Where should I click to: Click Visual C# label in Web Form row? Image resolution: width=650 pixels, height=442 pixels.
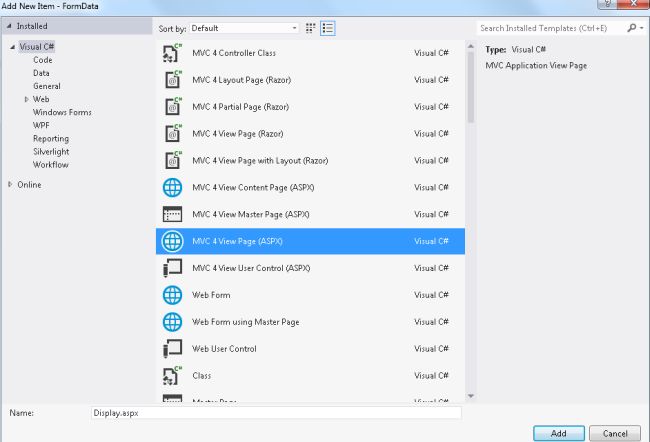[431, 295]
